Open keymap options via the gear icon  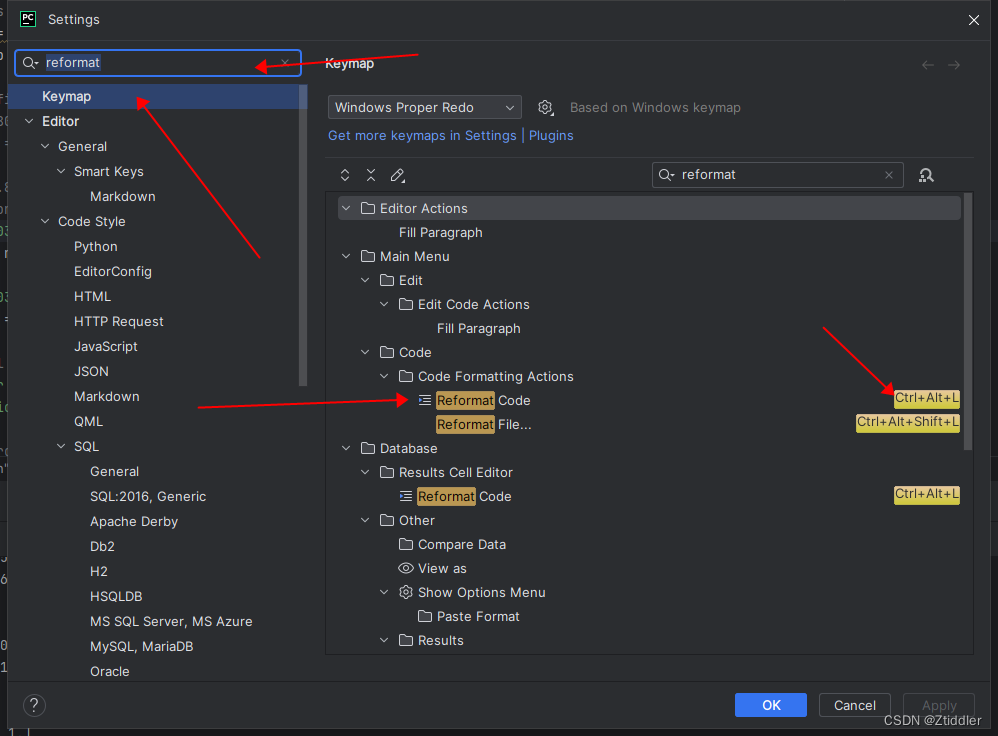[x=545, y=107]
